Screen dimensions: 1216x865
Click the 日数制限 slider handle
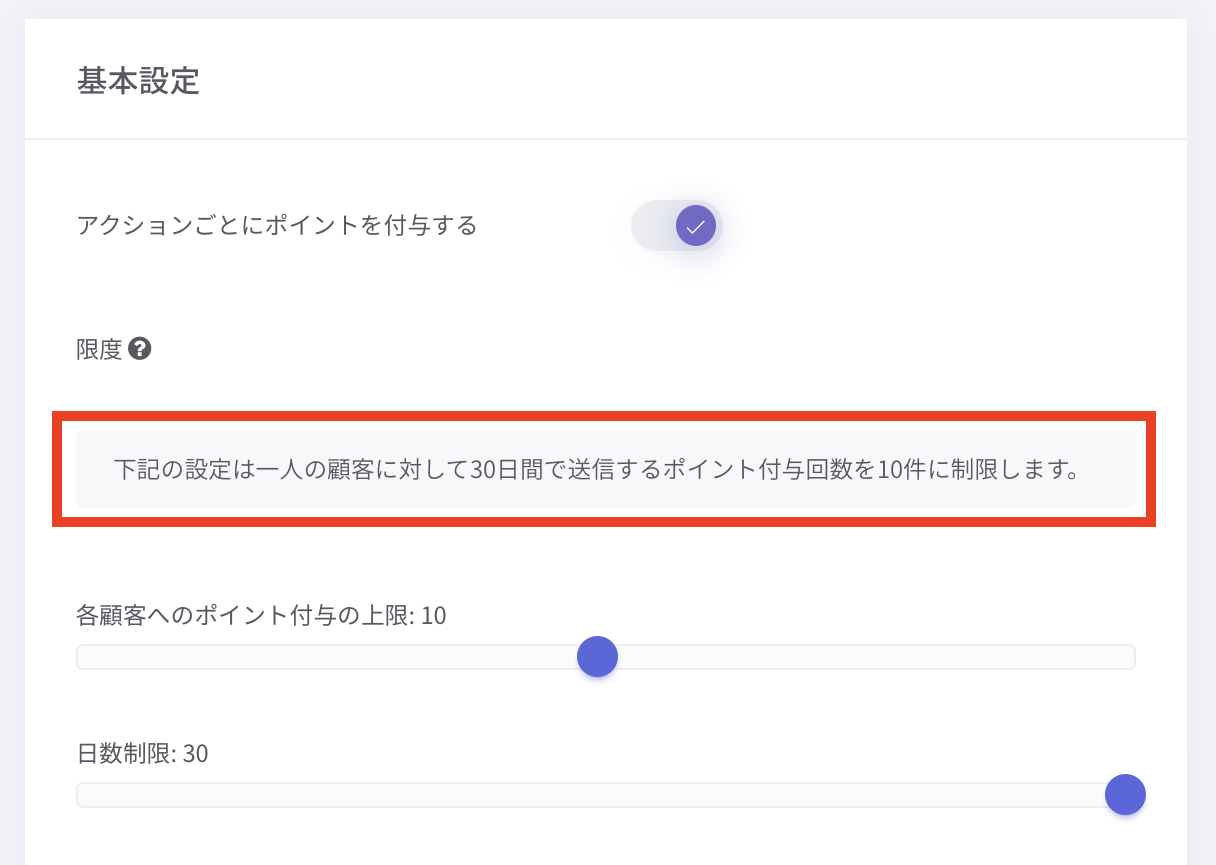point(1125,795)
